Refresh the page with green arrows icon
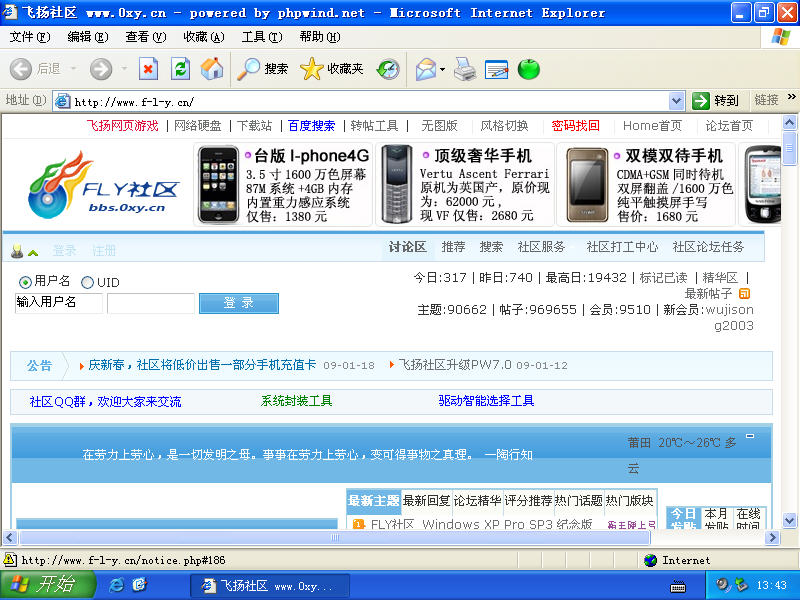Viewport: 800px width, 600px height. tap(181, 69)
